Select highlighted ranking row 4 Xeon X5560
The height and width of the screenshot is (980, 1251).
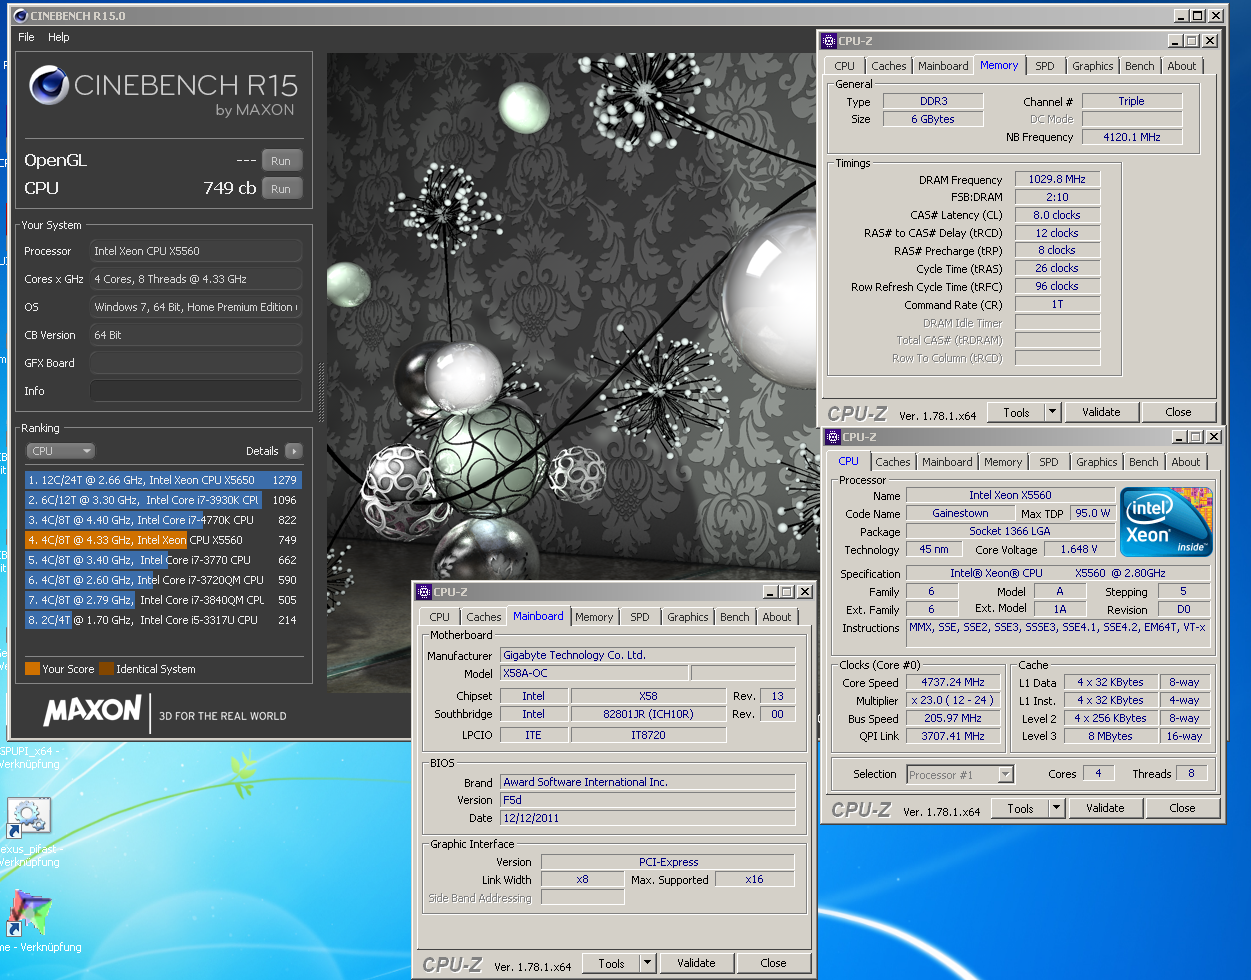click(x=162, y=540)
